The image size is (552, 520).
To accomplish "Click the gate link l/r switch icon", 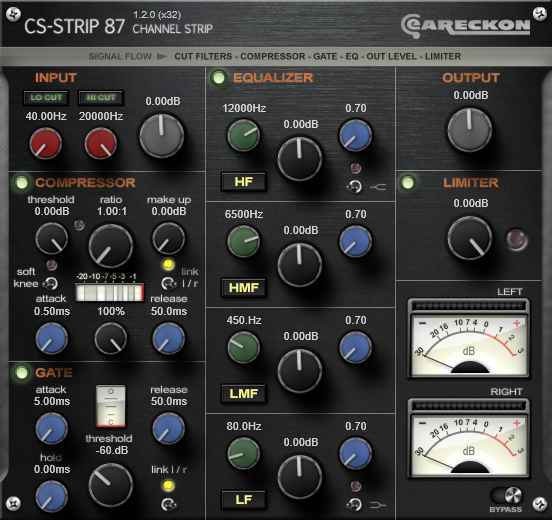I will [x=168, y=504].
